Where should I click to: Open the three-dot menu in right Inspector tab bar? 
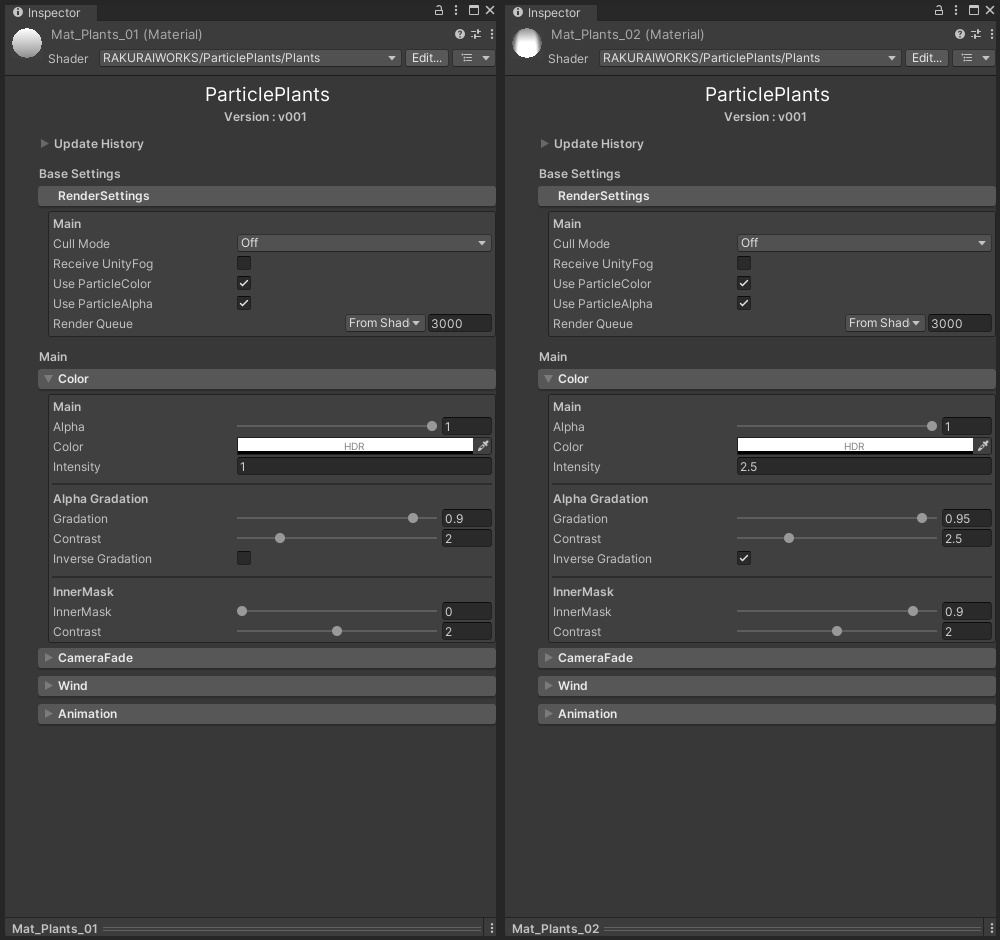pyautogui.click(x=955, y=10)
